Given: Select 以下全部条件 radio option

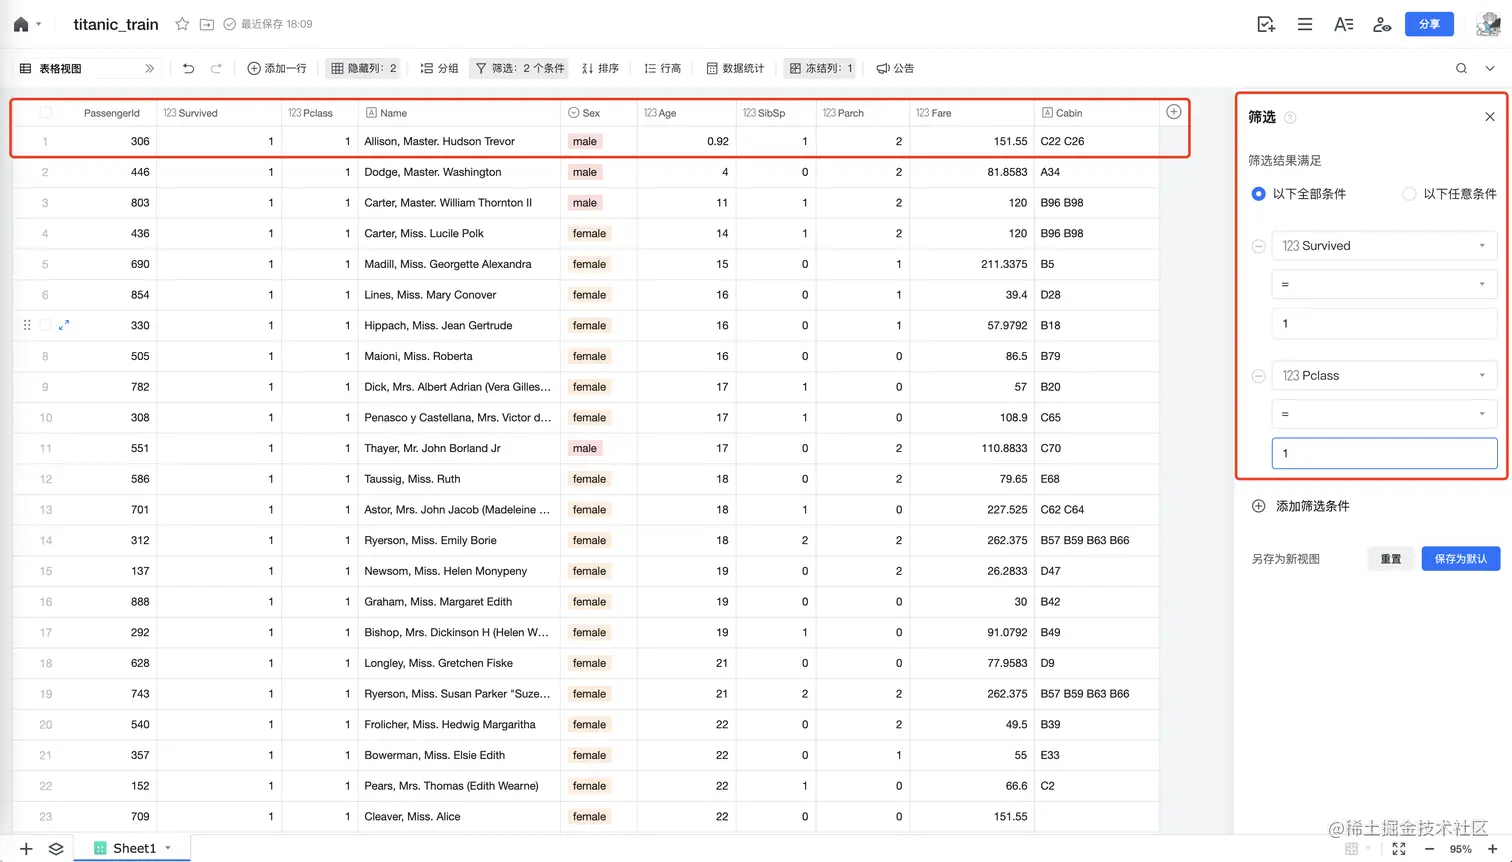Looking at the screenshot, I should (1259, 194).
